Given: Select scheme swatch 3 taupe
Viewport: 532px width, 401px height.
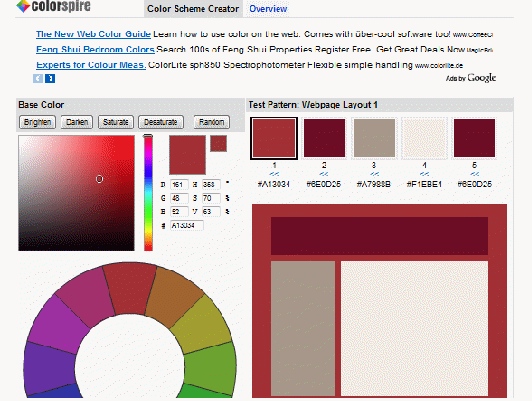Looking at the screenshot, I should click(x=374, y=138).
